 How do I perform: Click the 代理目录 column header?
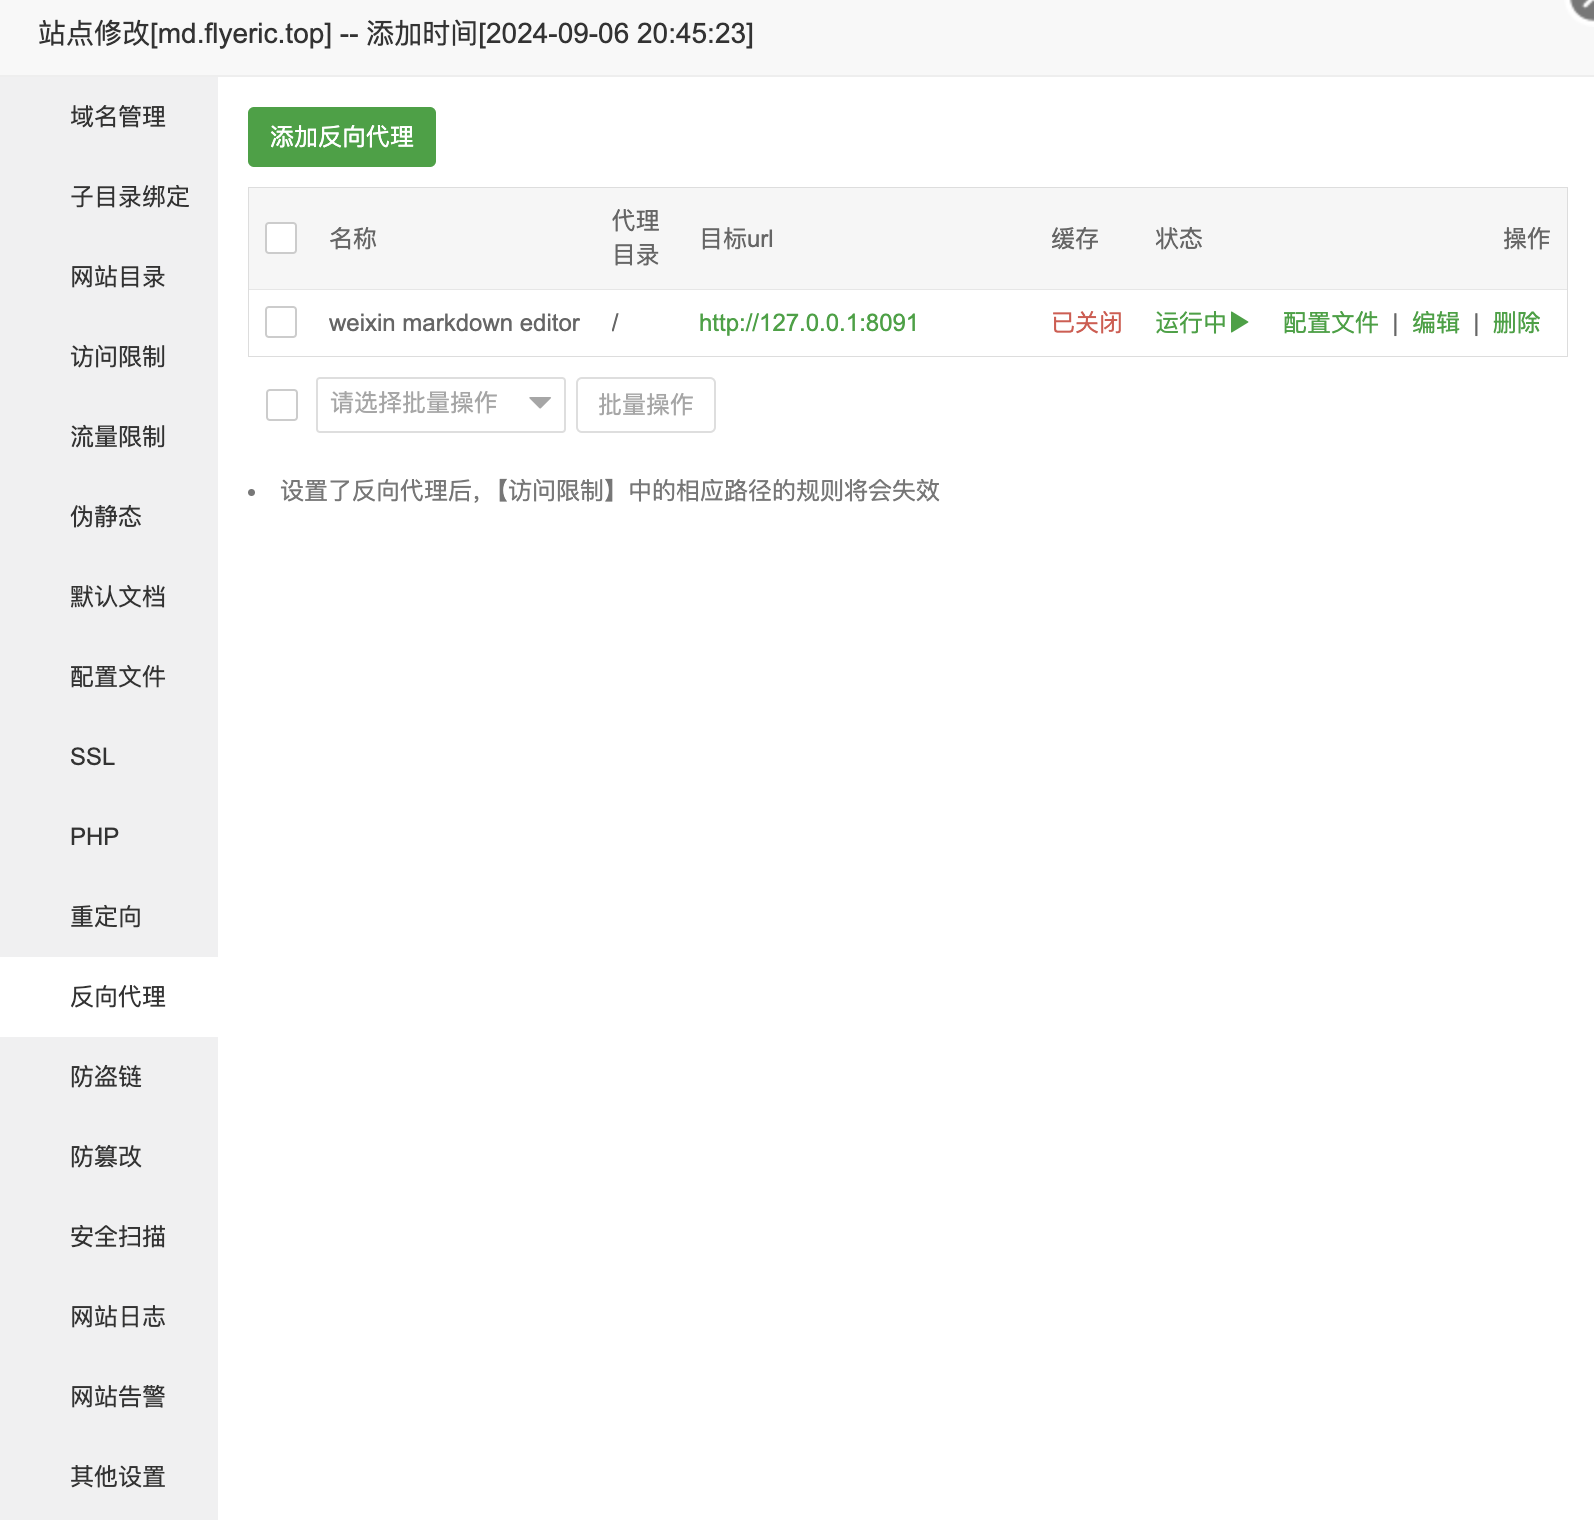pos(636,238)
